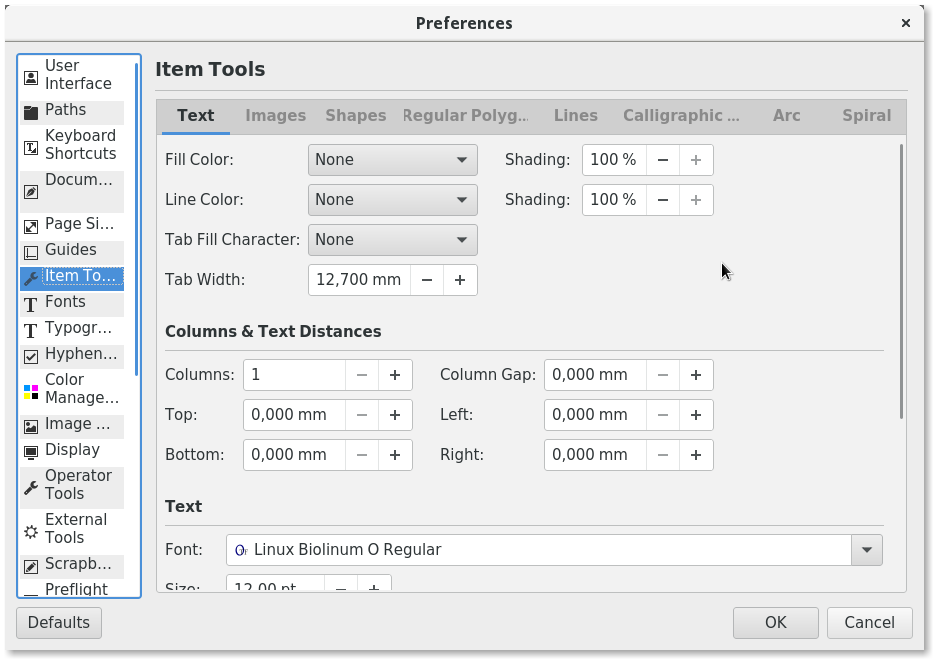The height and width of the screenshot is (659, 933).
Task: Click the Keyboard Shortcuts icon
Action: pyautogui.click(x=31, y=146)
